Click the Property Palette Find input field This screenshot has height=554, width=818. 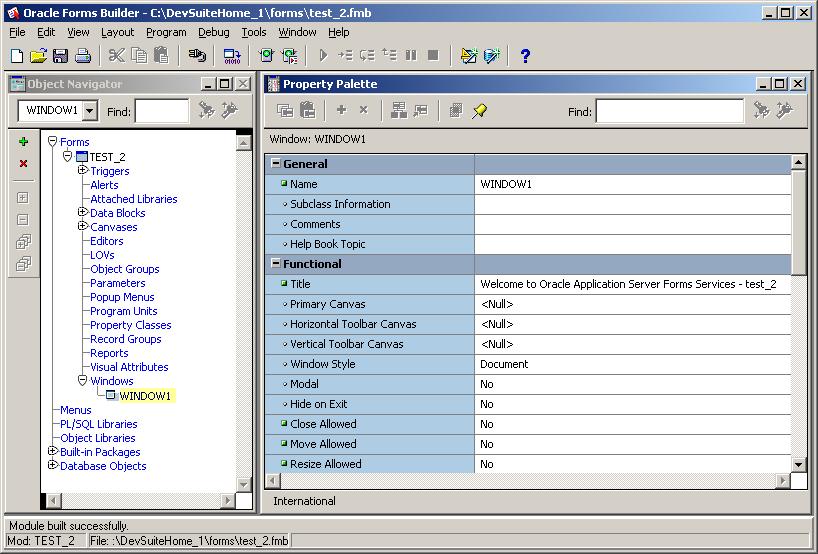[669, 111]
